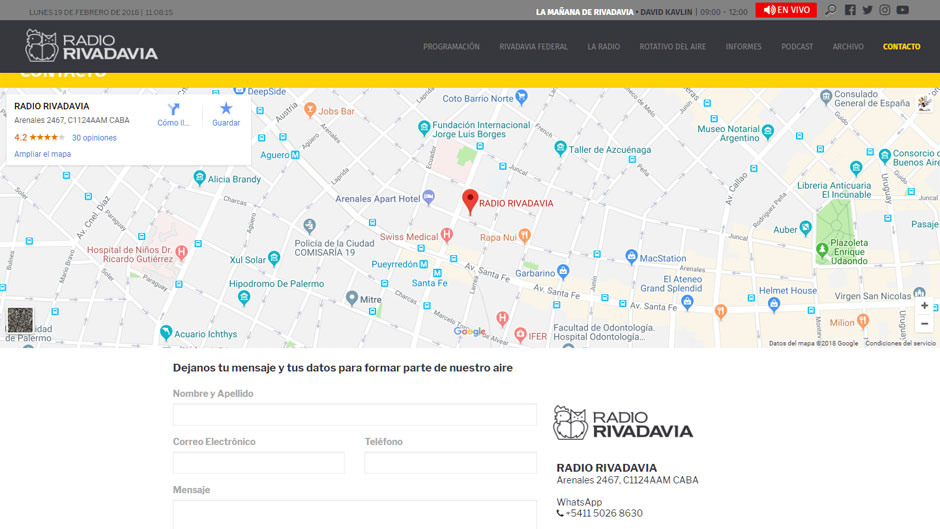The width and height of the screenshot is (940, 529).
Task: Open the Programación menu item
Action: point(451,47)
